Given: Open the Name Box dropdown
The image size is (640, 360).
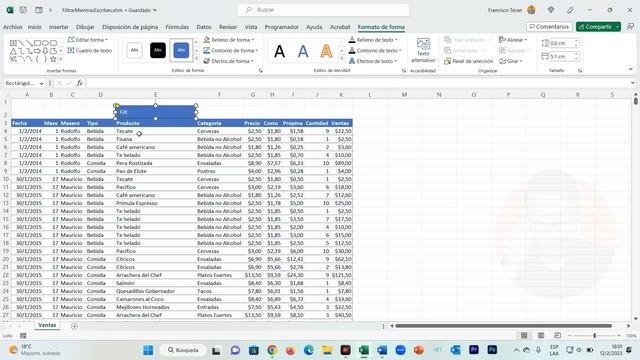Looking at the screenshot, I should [41, 83].
